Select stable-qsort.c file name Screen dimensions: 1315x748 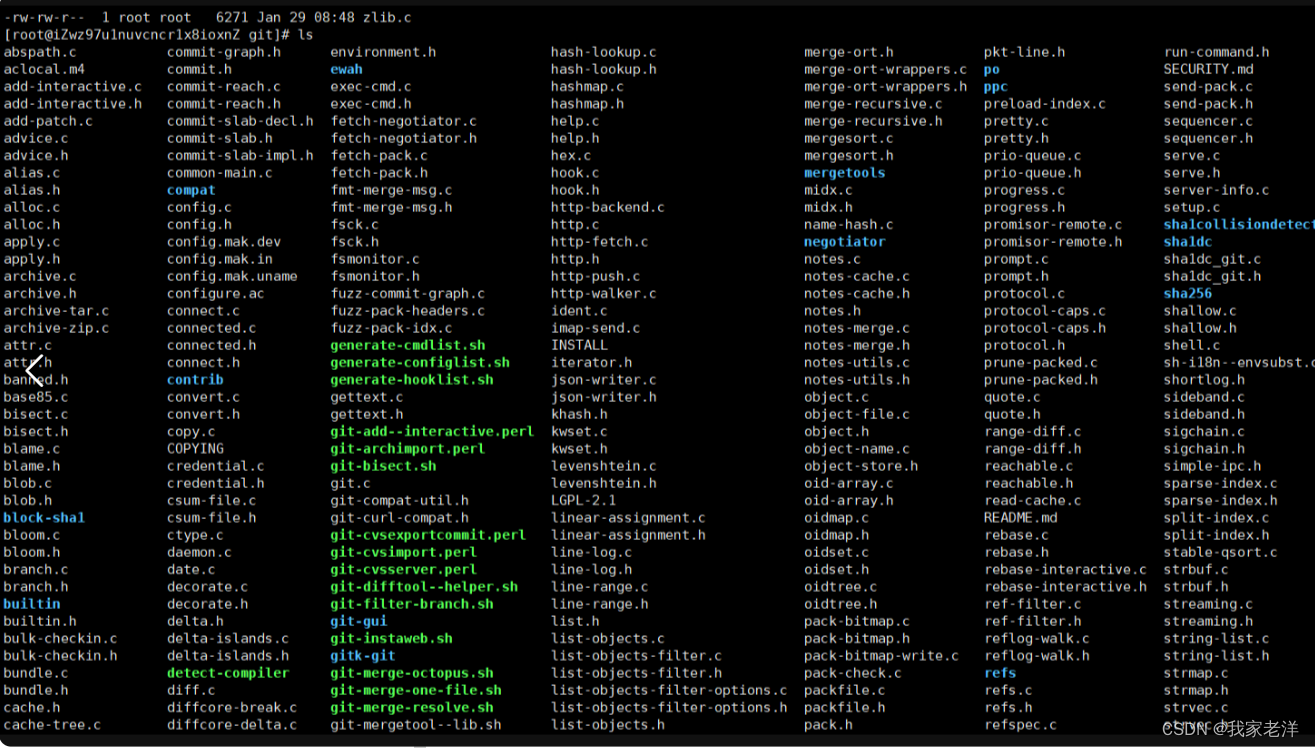click(x=1220, y=552)
